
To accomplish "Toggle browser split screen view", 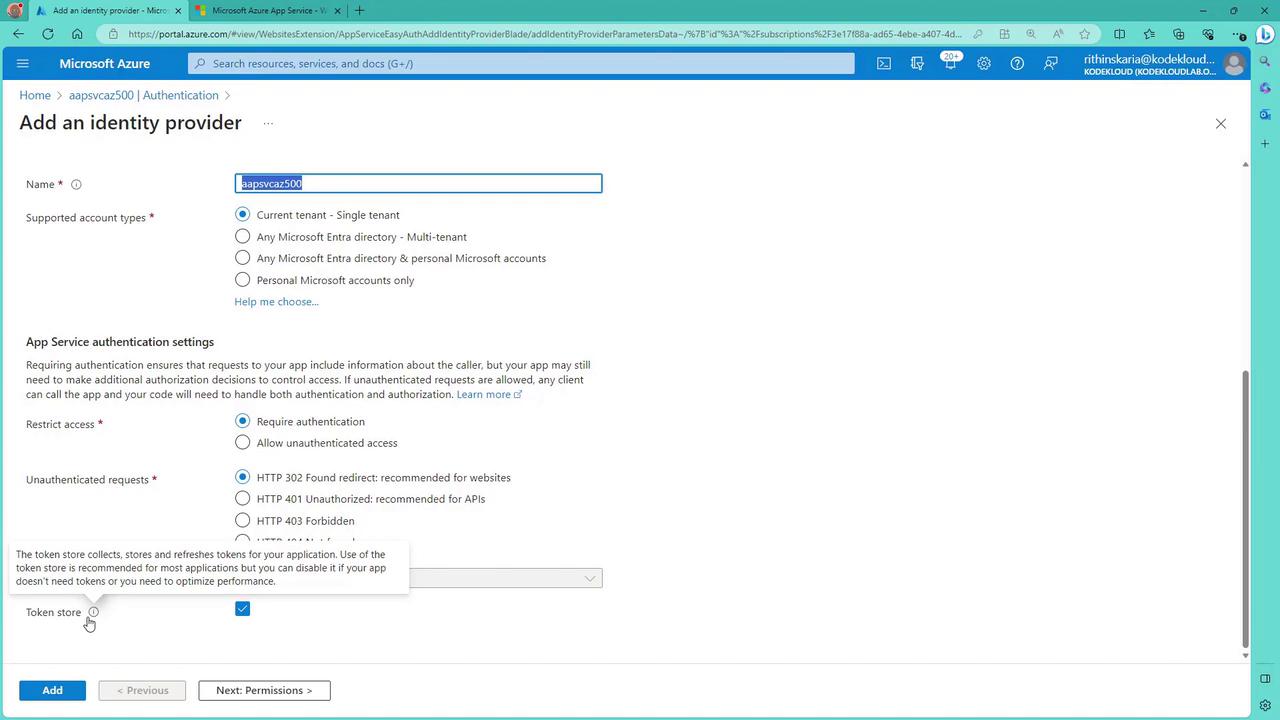I will click(x=1119, y=34).
